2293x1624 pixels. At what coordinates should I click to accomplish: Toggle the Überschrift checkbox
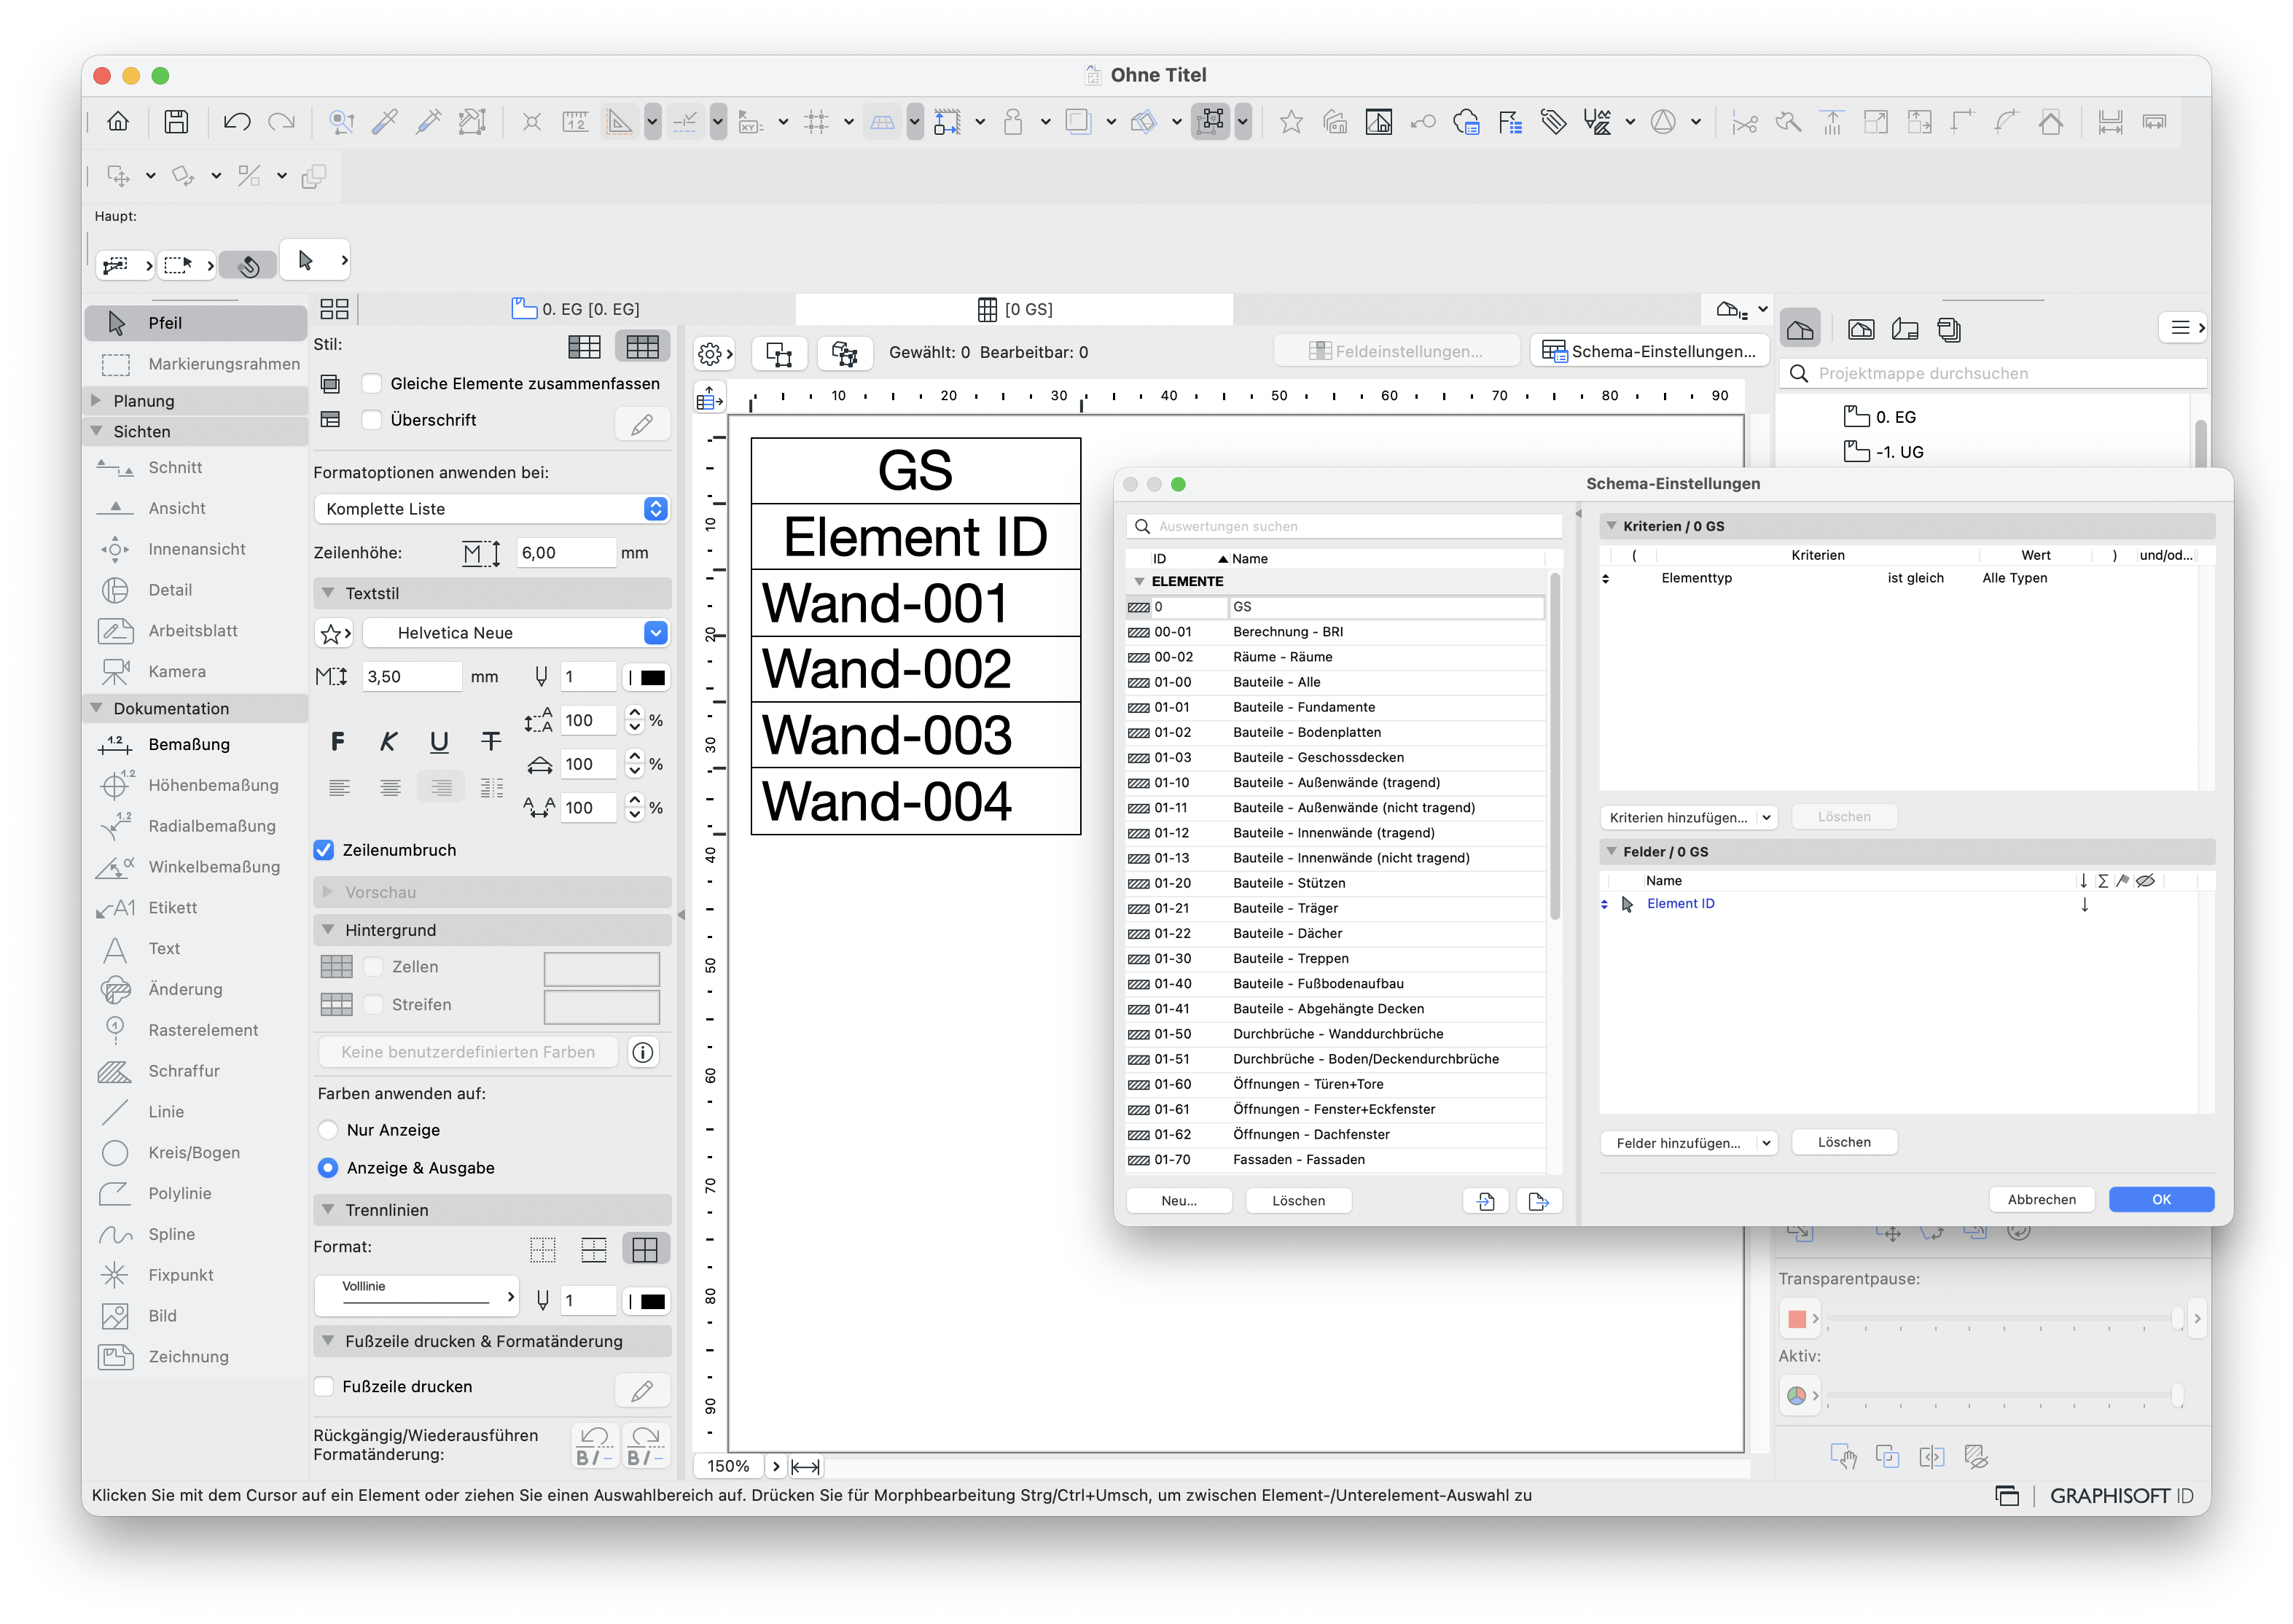click(x=371, y=420)
